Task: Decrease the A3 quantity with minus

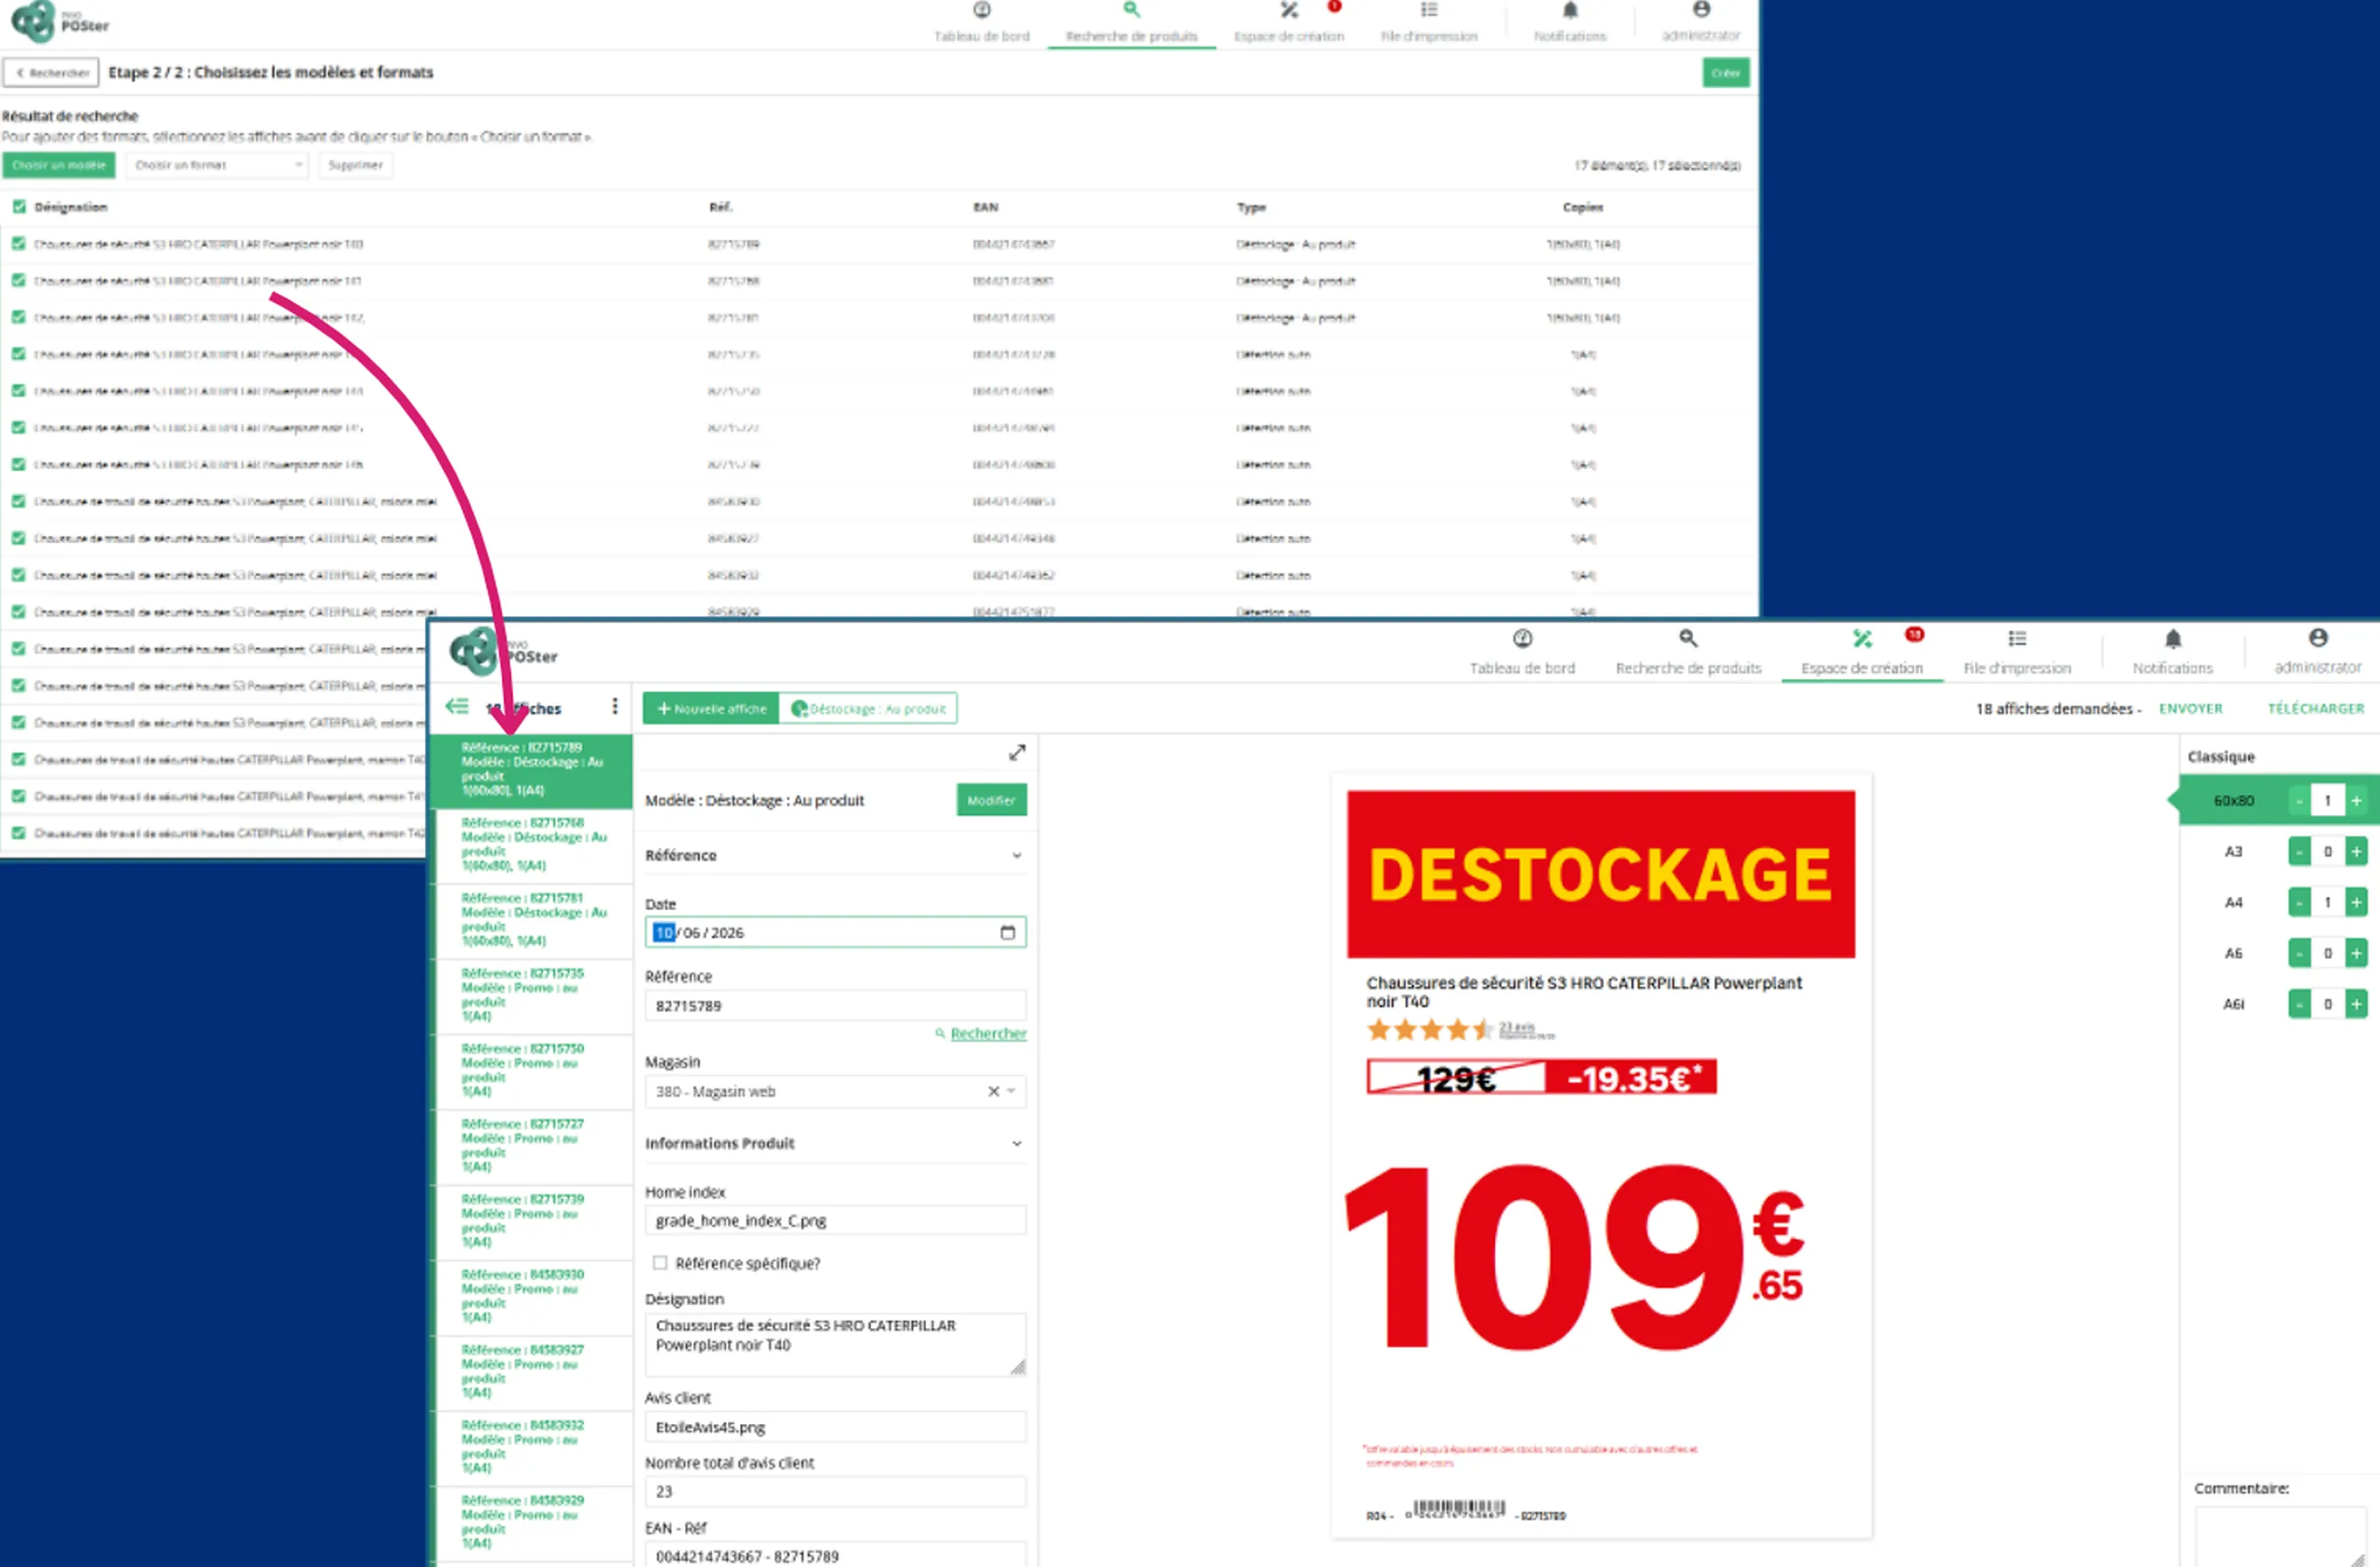Action: 2299,852
